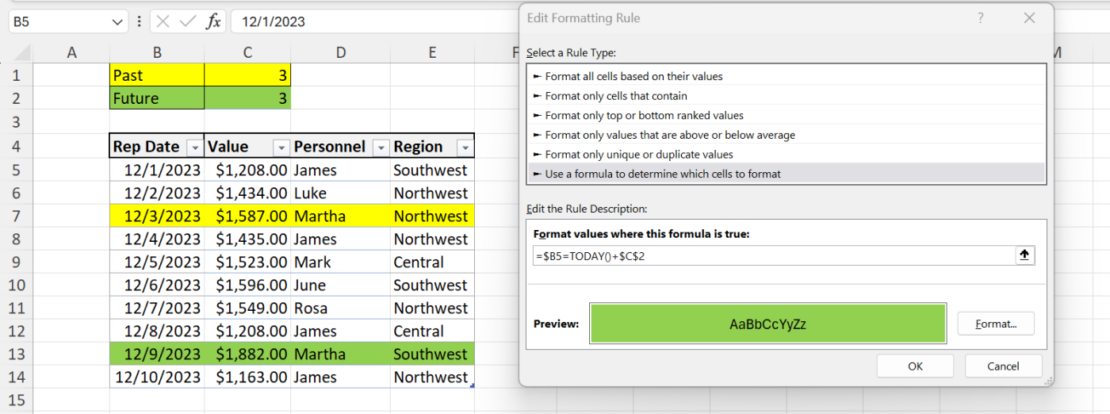The height and width of the screenshot is (414, 1110).
Task: Open the Region filter dropdown
Action: tap(464, 147)
